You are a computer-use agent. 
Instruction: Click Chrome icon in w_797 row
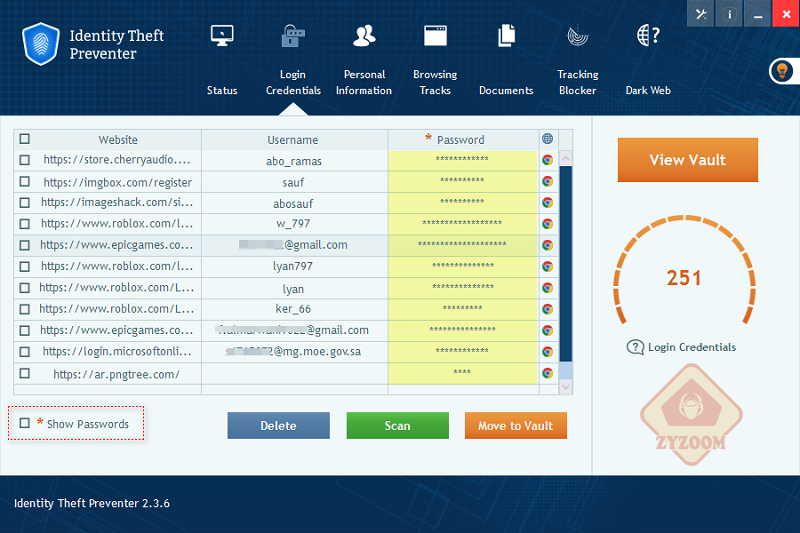(x=547, y=224)
